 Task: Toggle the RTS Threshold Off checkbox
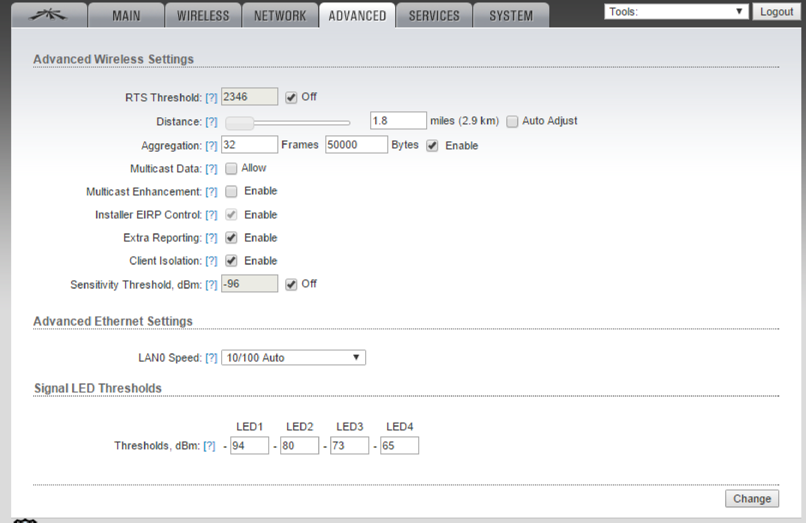[x=291, y=97]
